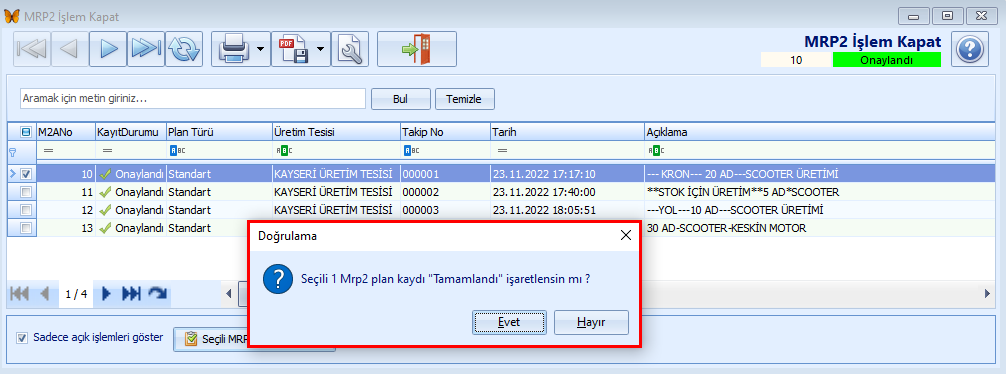
Task: Check the checkbox for record 12
Action: tap(26, 210)
